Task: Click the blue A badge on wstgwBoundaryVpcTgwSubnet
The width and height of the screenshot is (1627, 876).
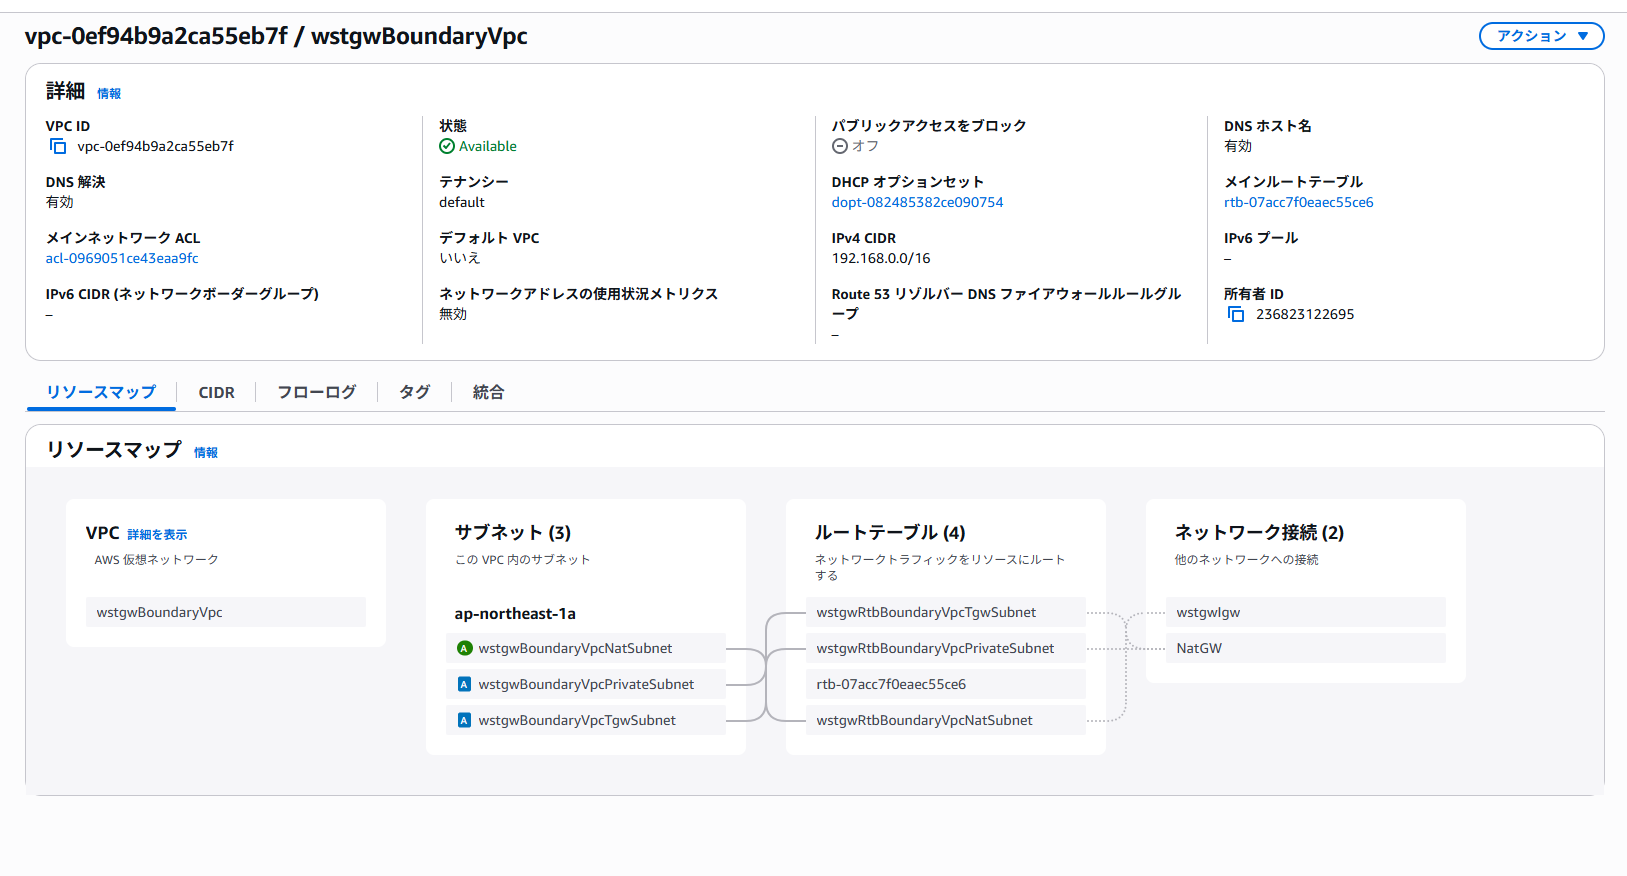Action: coord(464,720)
